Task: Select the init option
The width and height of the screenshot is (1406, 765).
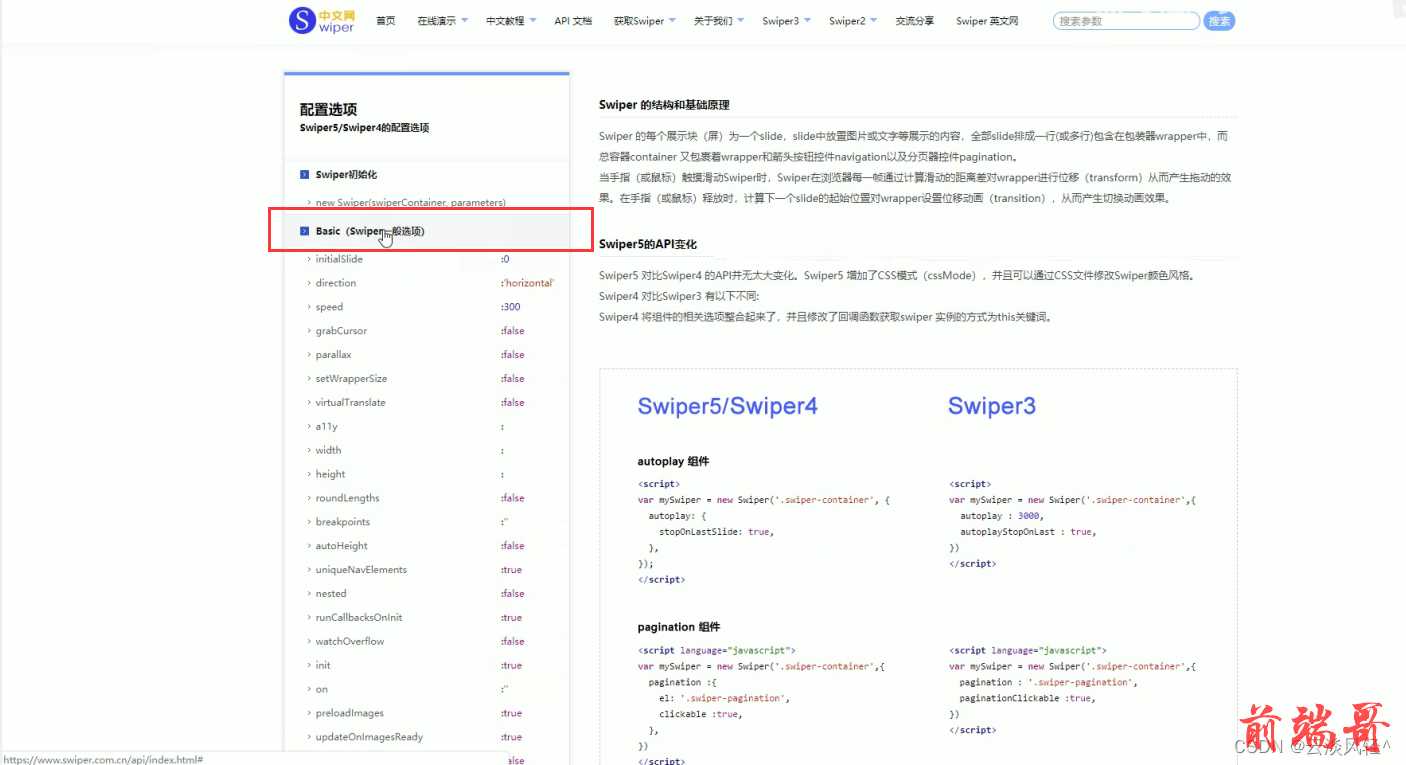Action: [323, 666]
